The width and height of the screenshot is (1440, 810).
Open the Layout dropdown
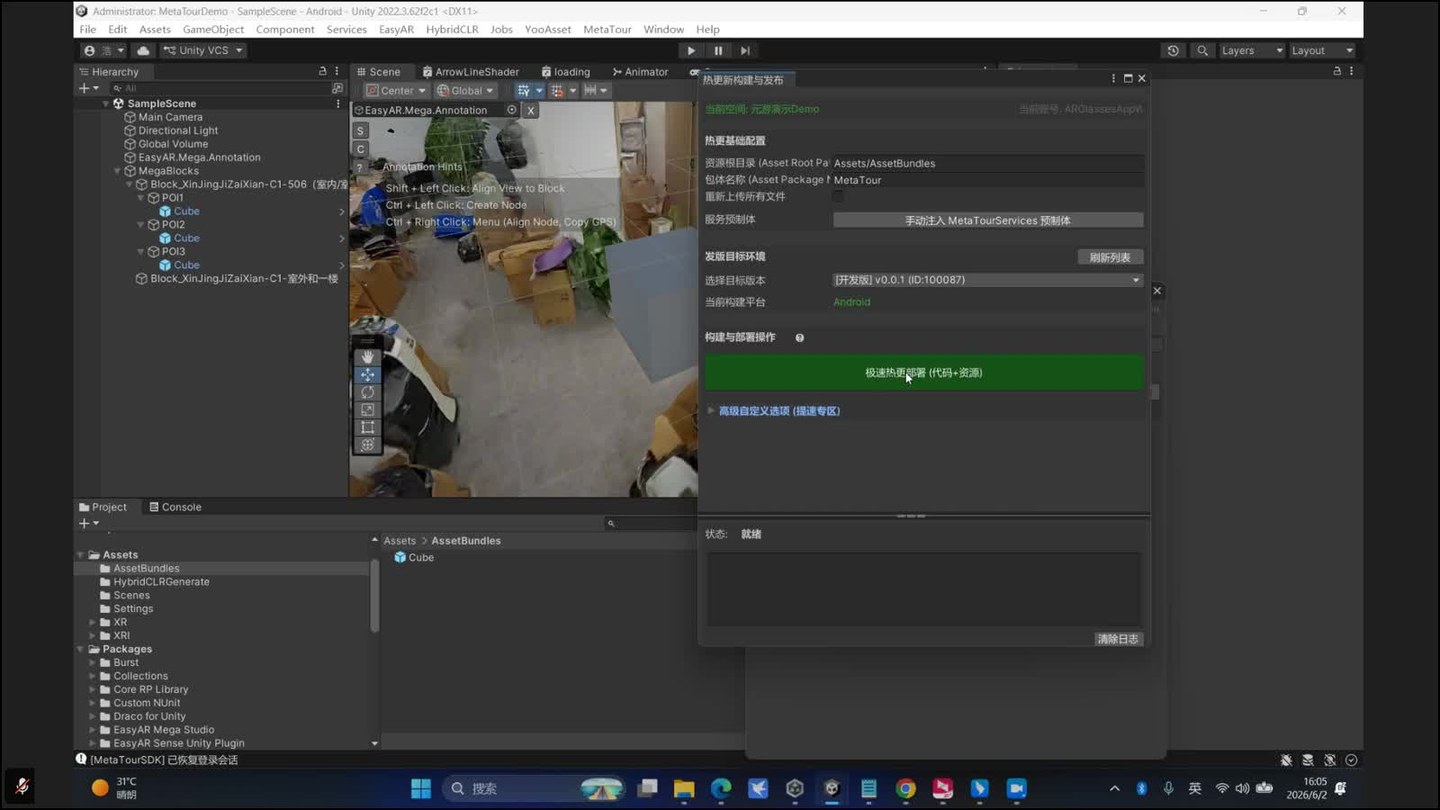click(1322, 51)
